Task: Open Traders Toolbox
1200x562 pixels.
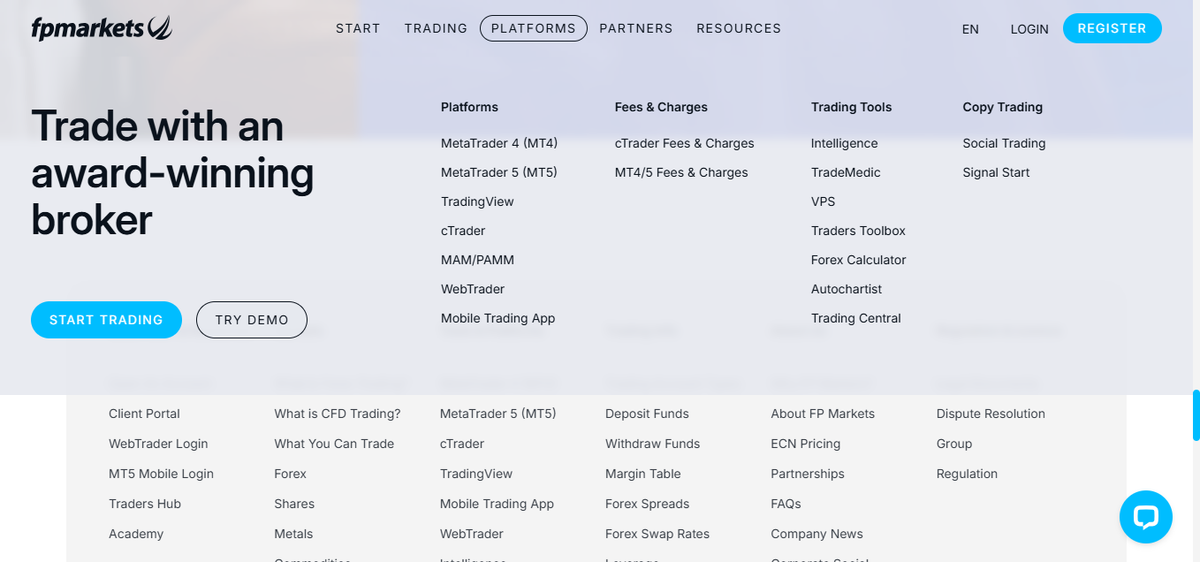Action: pos(858,230)
